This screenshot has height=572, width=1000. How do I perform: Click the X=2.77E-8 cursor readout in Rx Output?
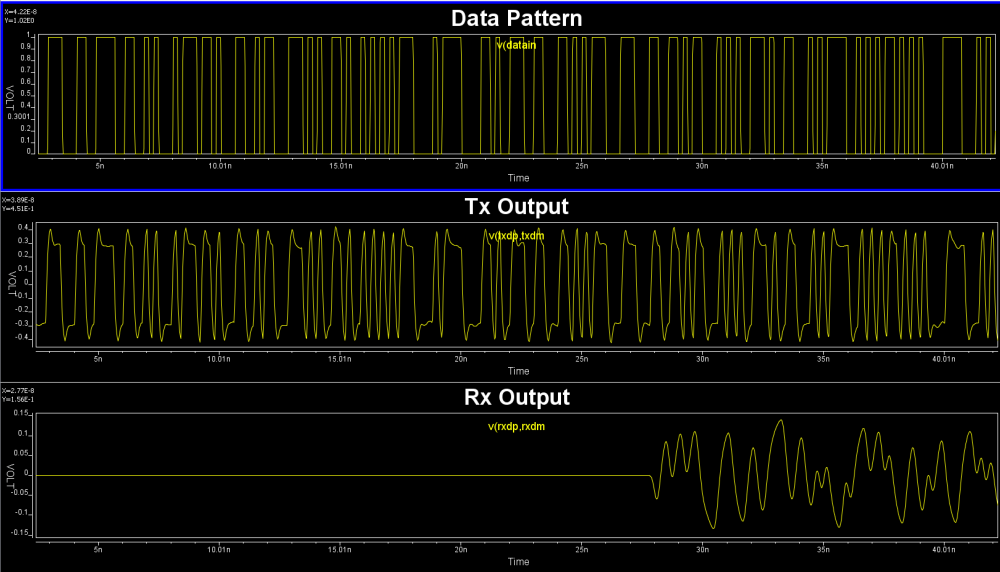pos(19,390)
